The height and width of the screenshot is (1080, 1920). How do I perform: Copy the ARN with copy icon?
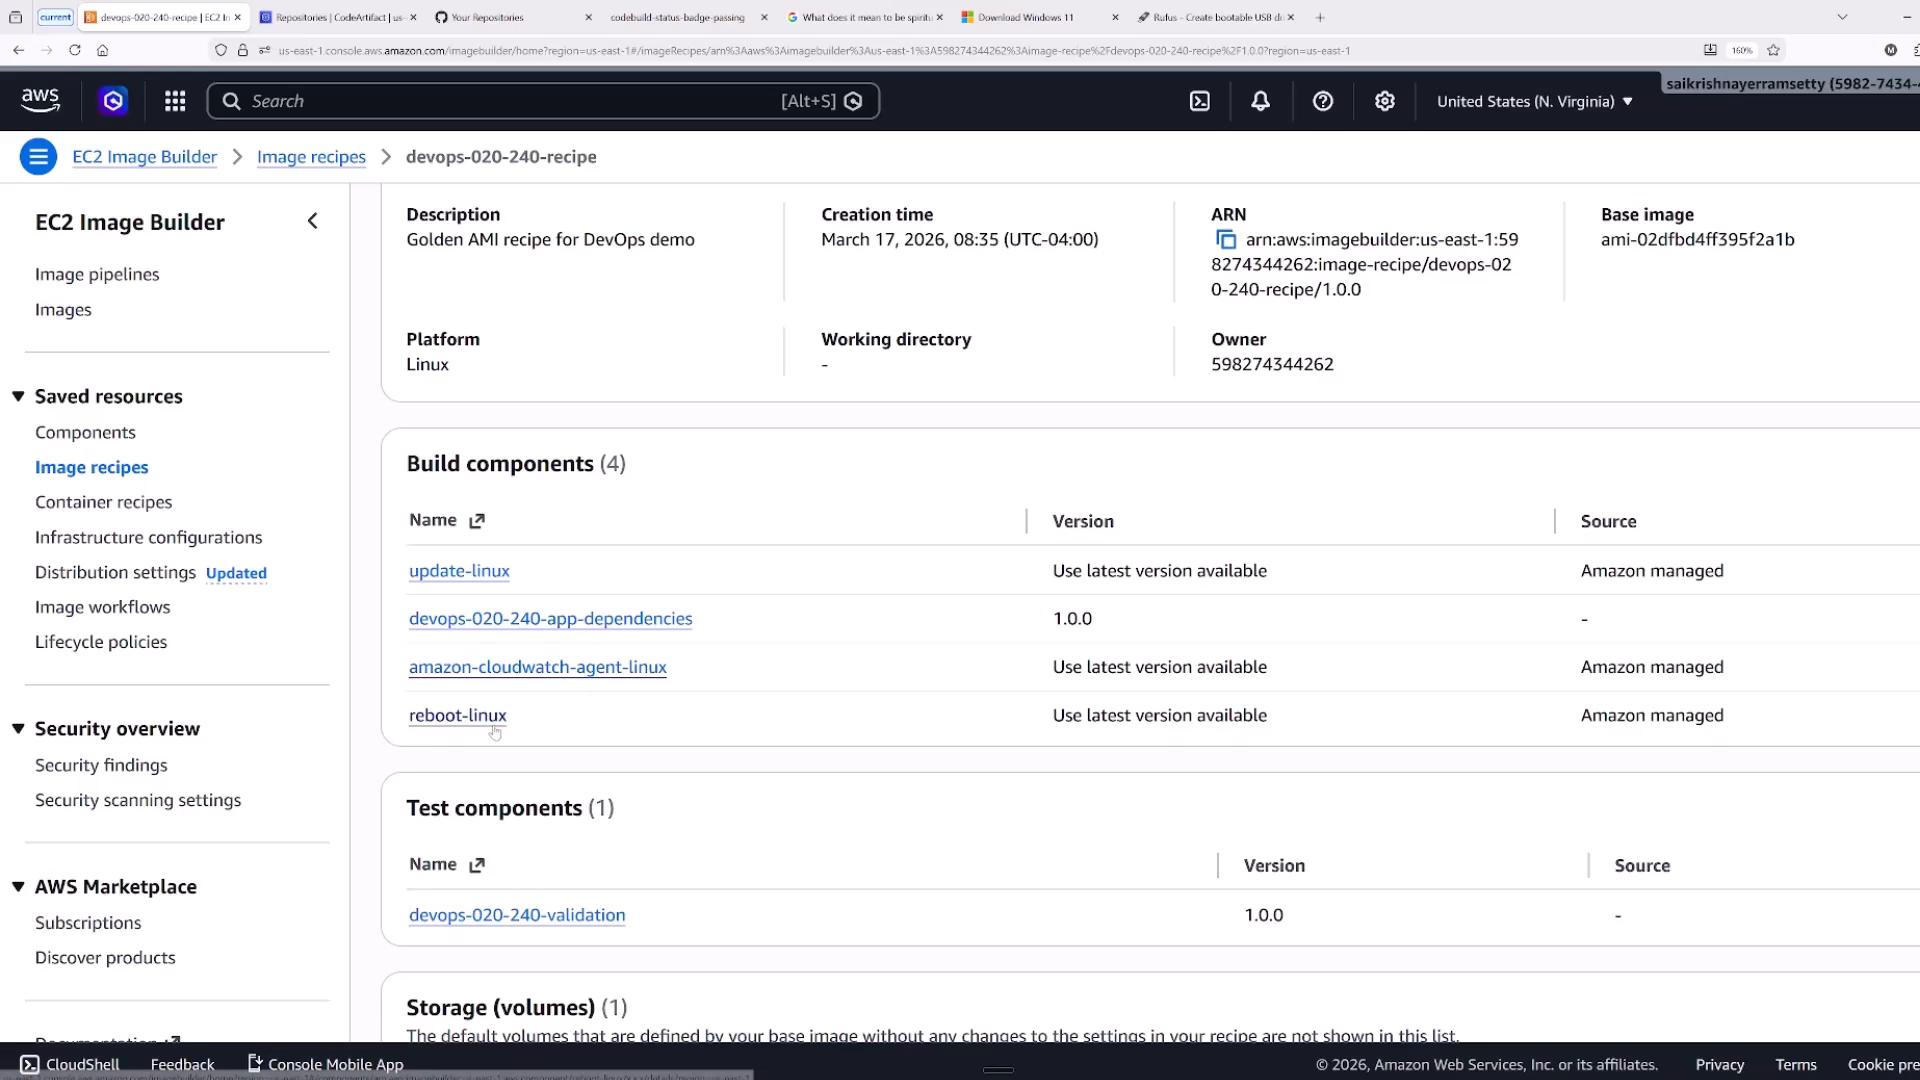pos(1225,240)
